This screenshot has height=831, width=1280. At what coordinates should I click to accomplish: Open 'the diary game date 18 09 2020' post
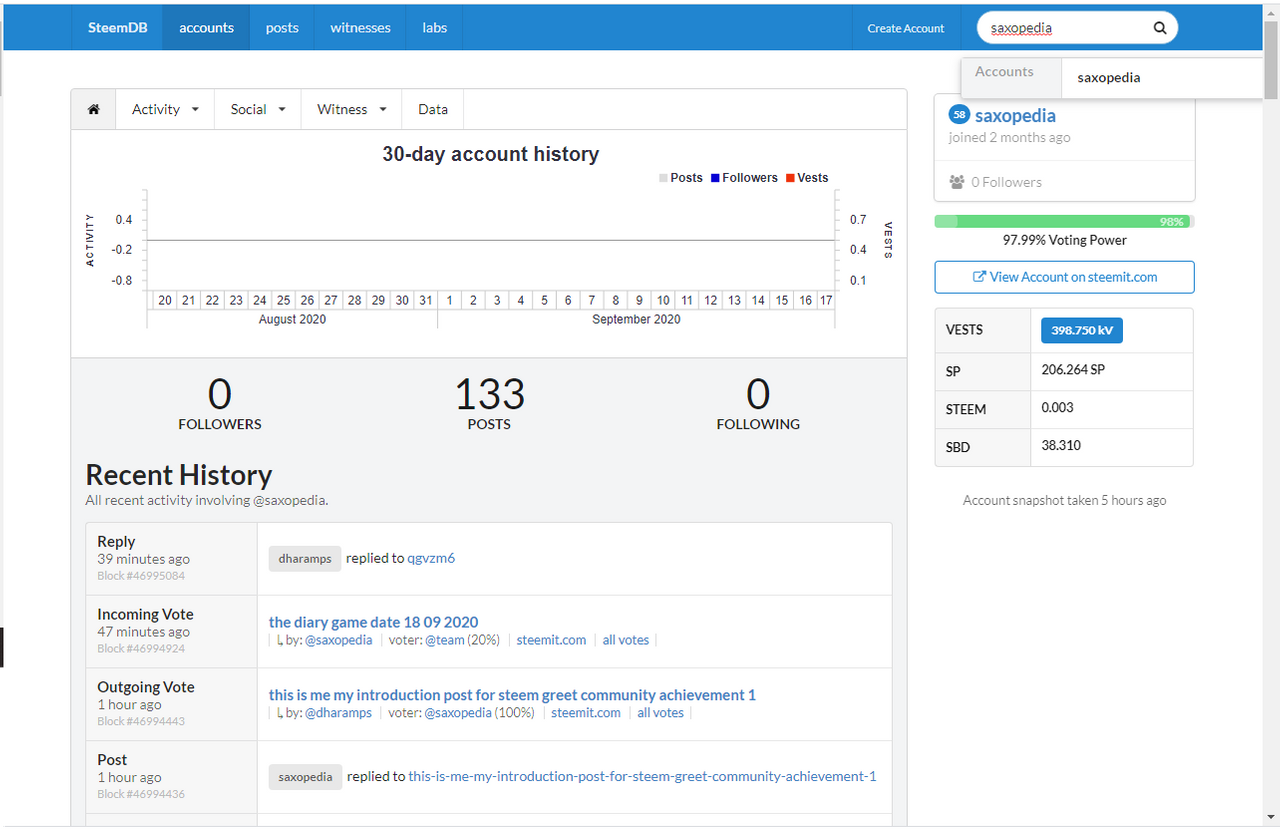tap(374, 622)
